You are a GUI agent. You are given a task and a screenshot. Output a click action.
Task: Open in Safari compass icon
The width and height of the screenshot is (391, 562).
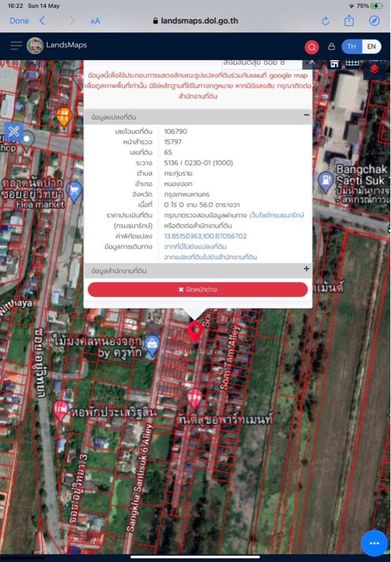374,20
